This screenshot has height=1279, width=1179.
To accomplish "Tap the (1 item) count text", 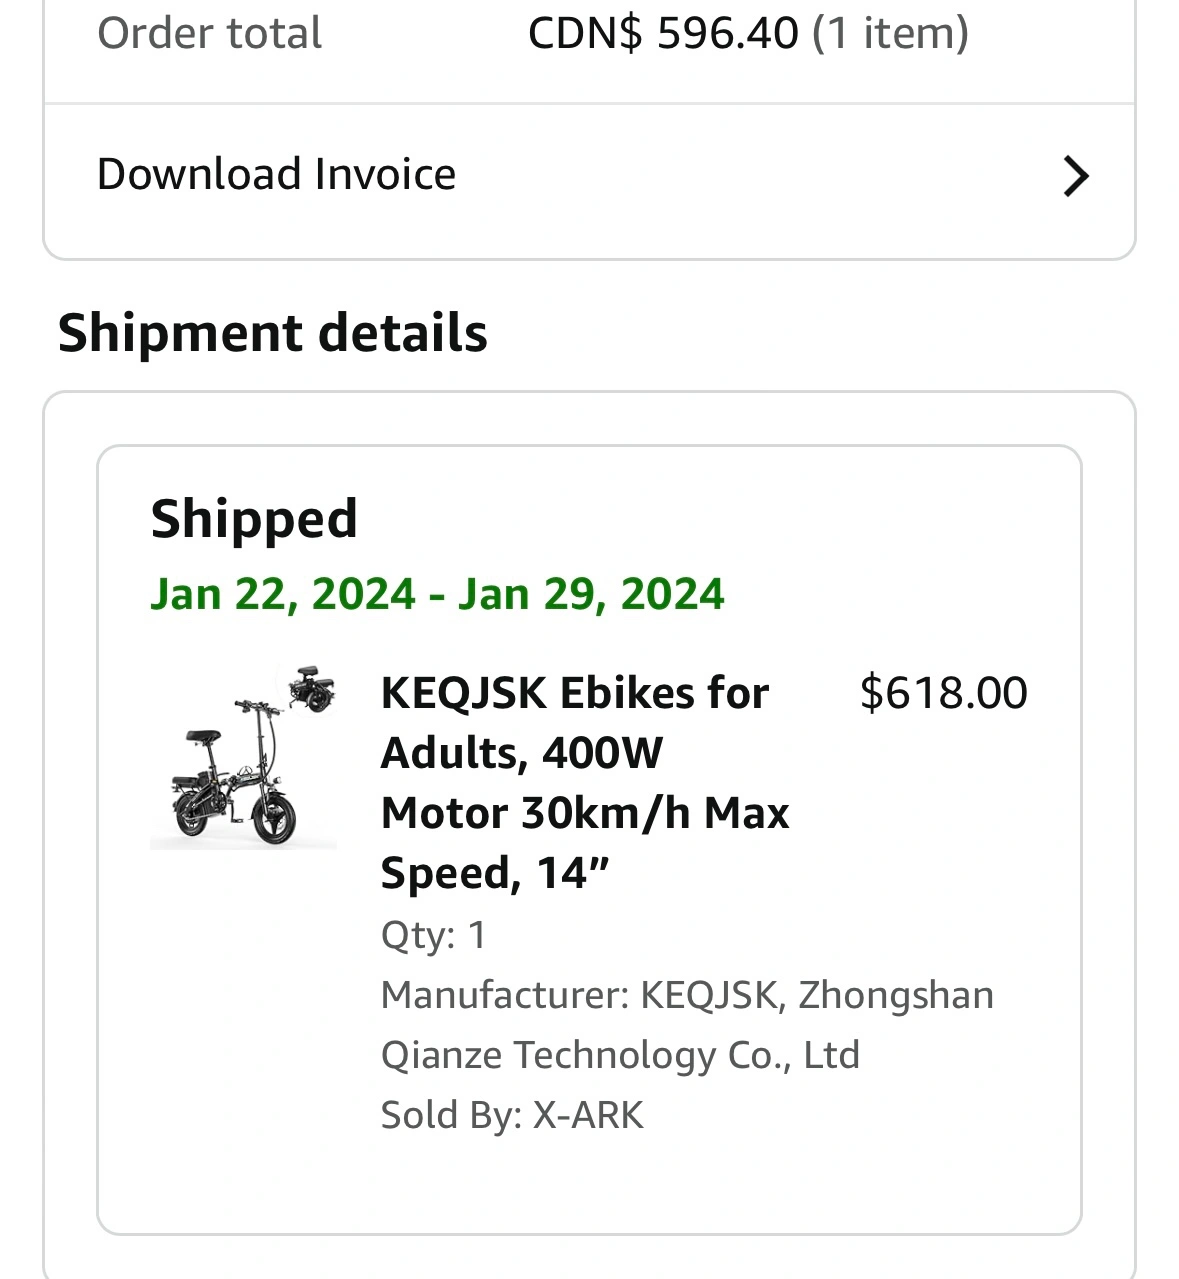I will click(890, 33).
